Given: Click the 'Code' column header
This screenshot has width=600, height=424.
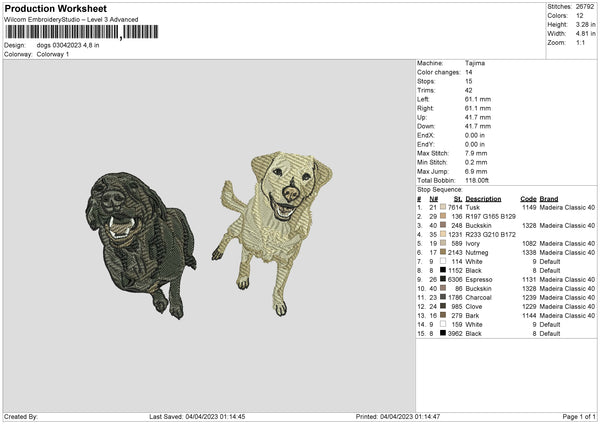Looking at the screenshot, I should (x=528, y=199).
